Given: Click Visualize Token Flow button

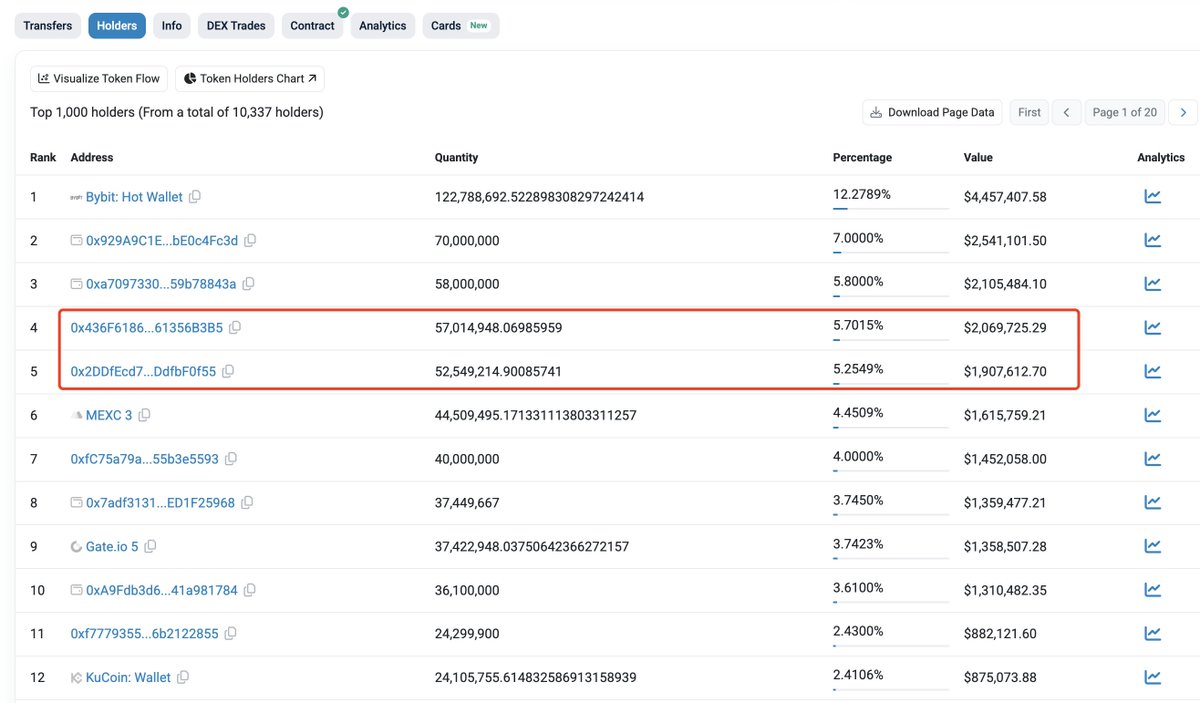Looking at the screenshot, I should [99, 79].
